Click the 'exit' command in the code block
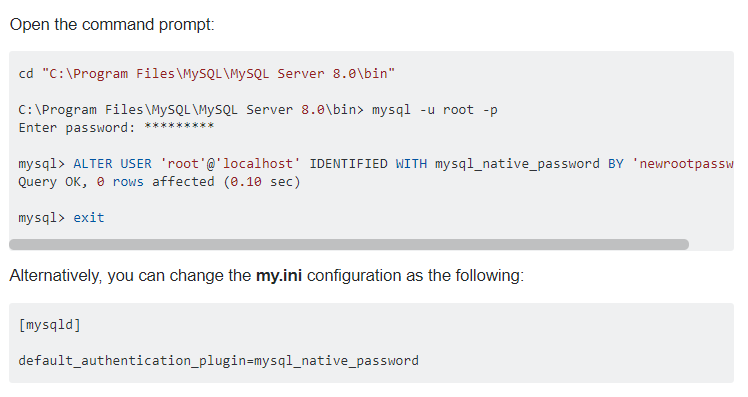748x397 pixels. (89, 218)
